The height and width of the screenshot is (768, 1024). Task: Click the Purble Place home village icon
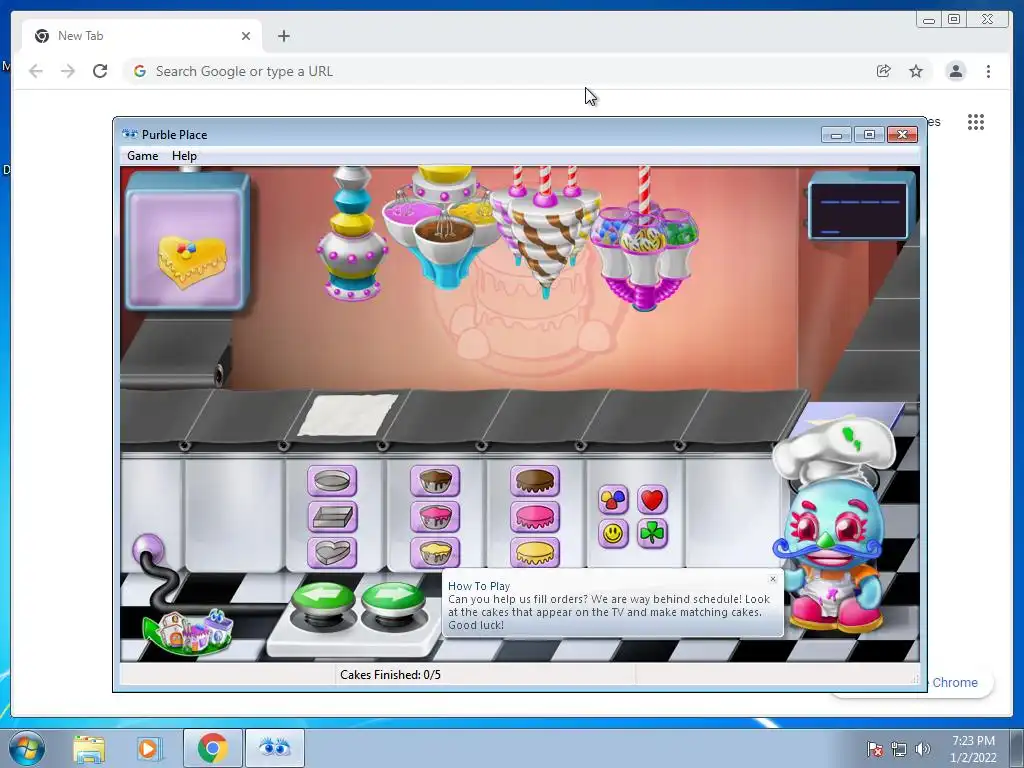pos(188,632)
